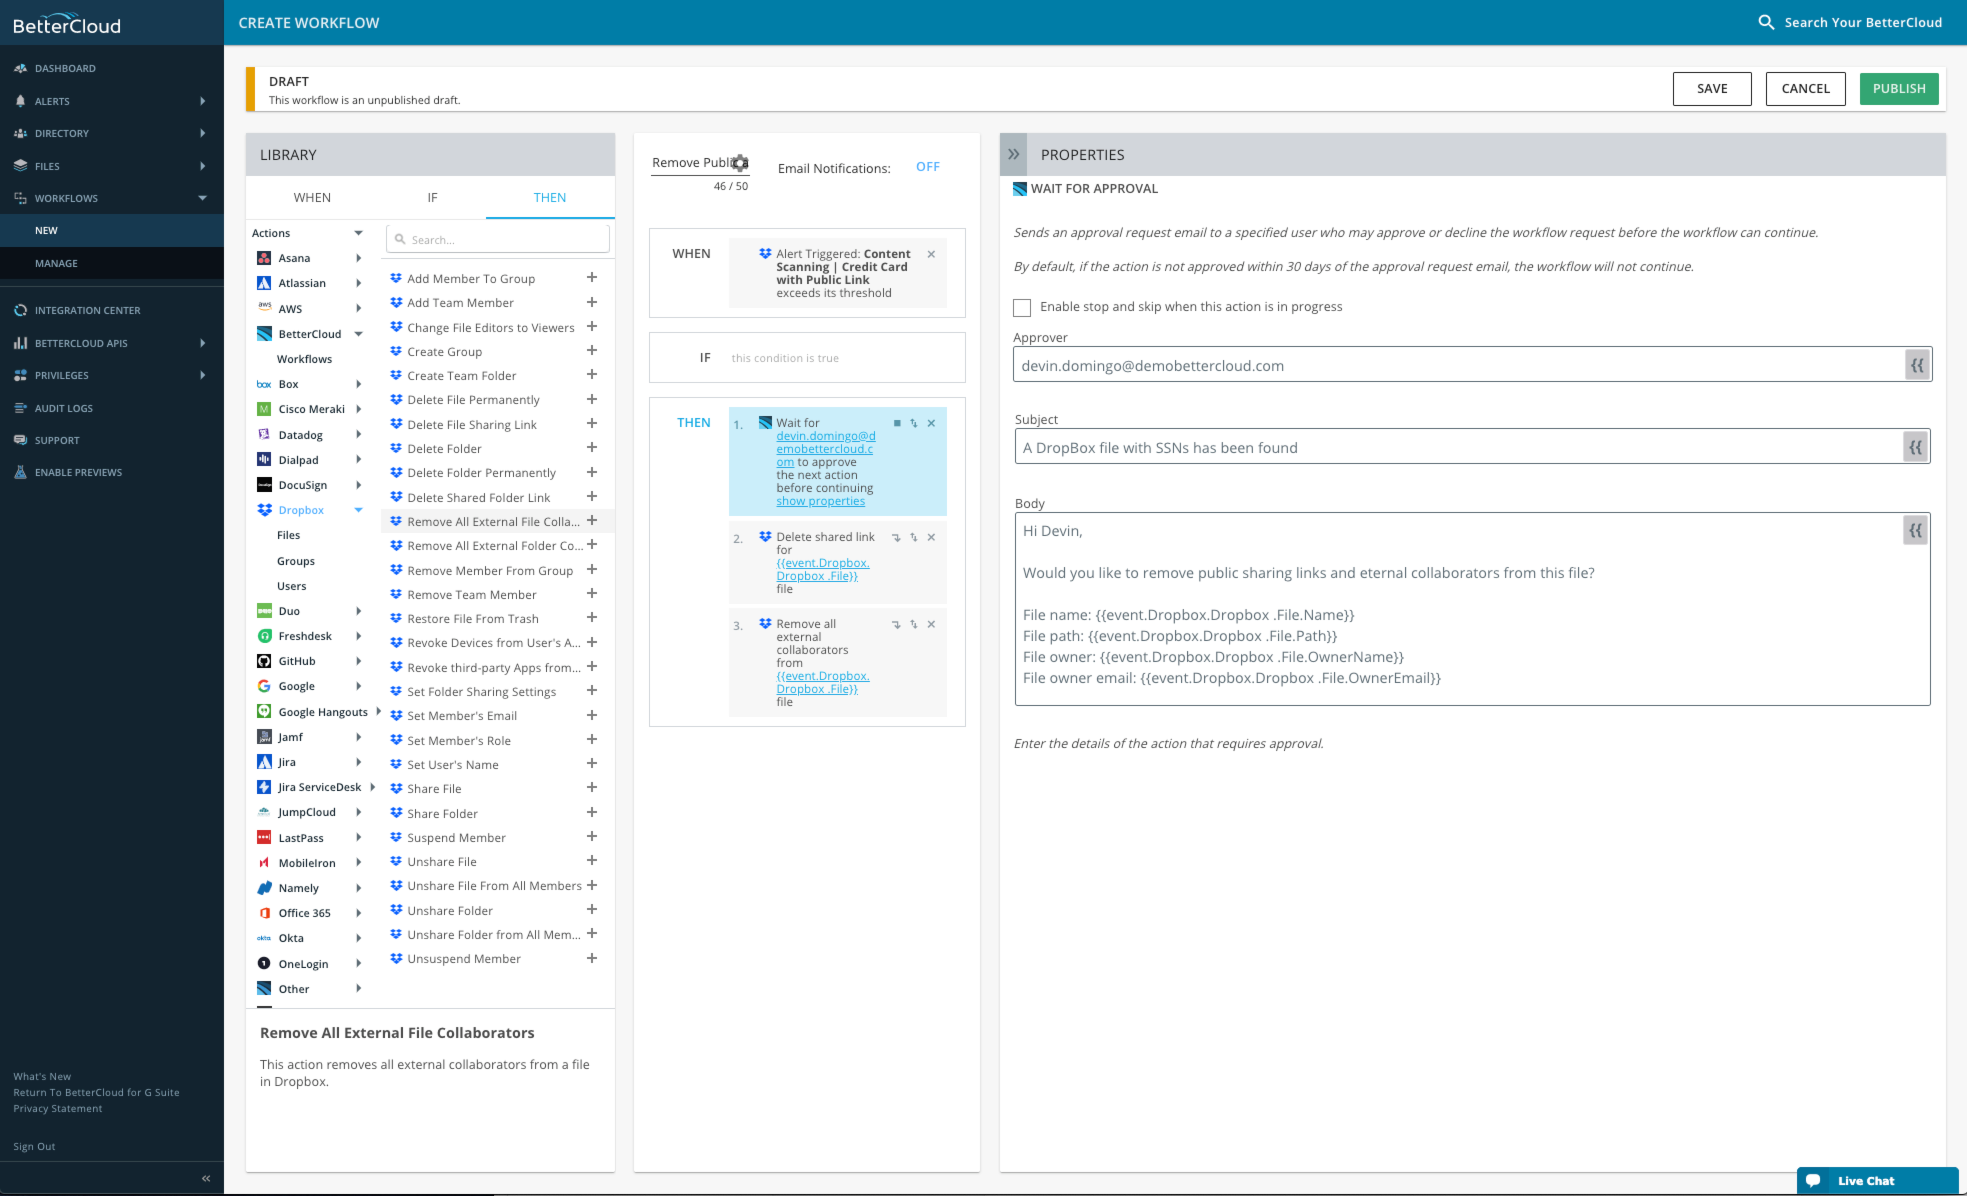Select the THEN library tab
This screenshot has width=1967, height=1196.
click(549, 198)
